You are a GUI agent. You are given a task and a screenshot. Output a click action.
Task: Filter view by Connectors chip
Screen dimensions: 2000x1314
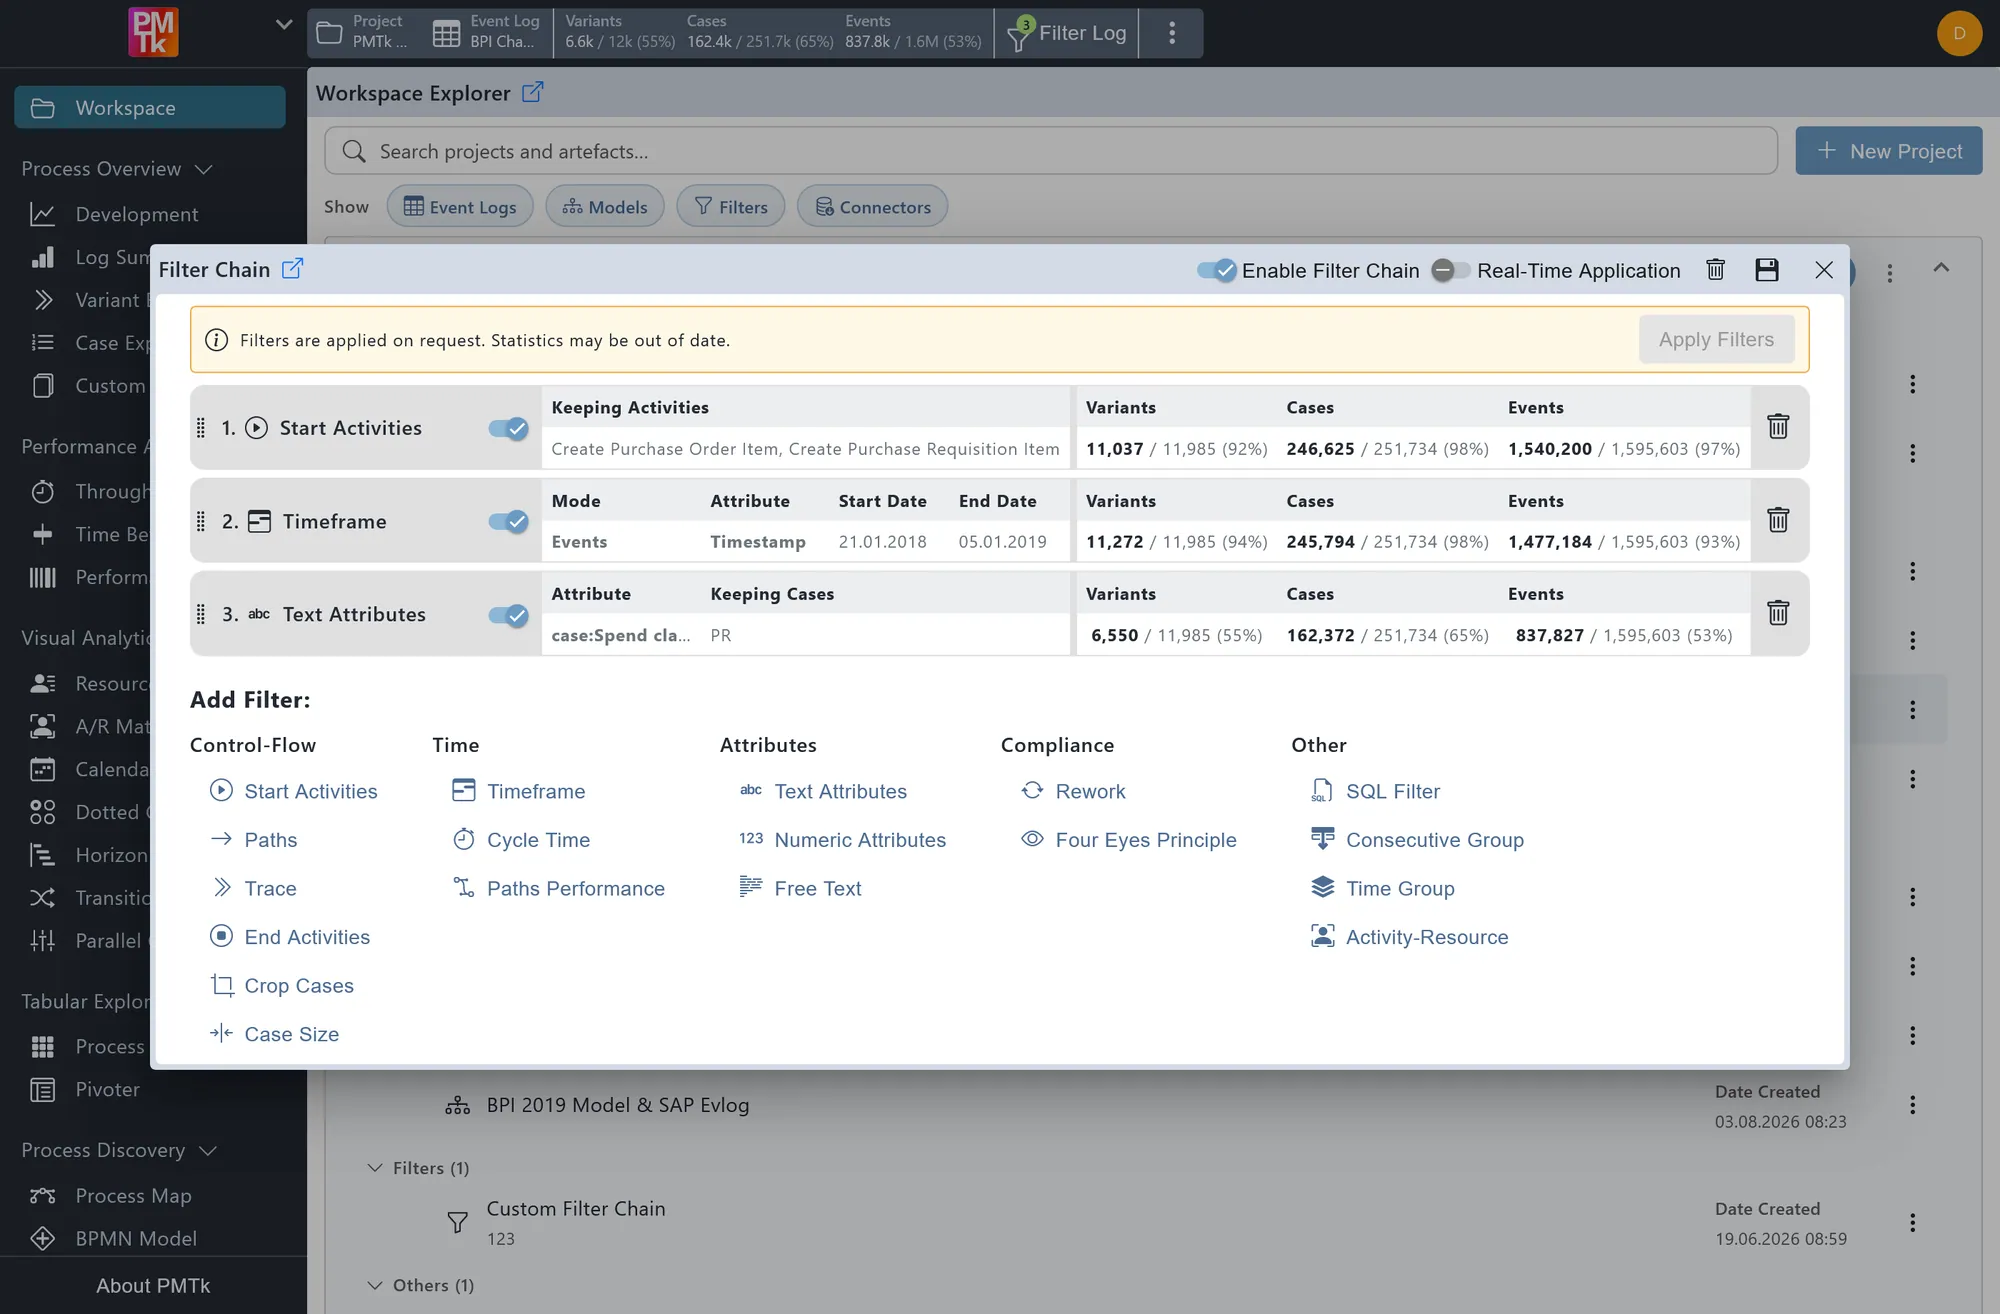tap(873, 206)
